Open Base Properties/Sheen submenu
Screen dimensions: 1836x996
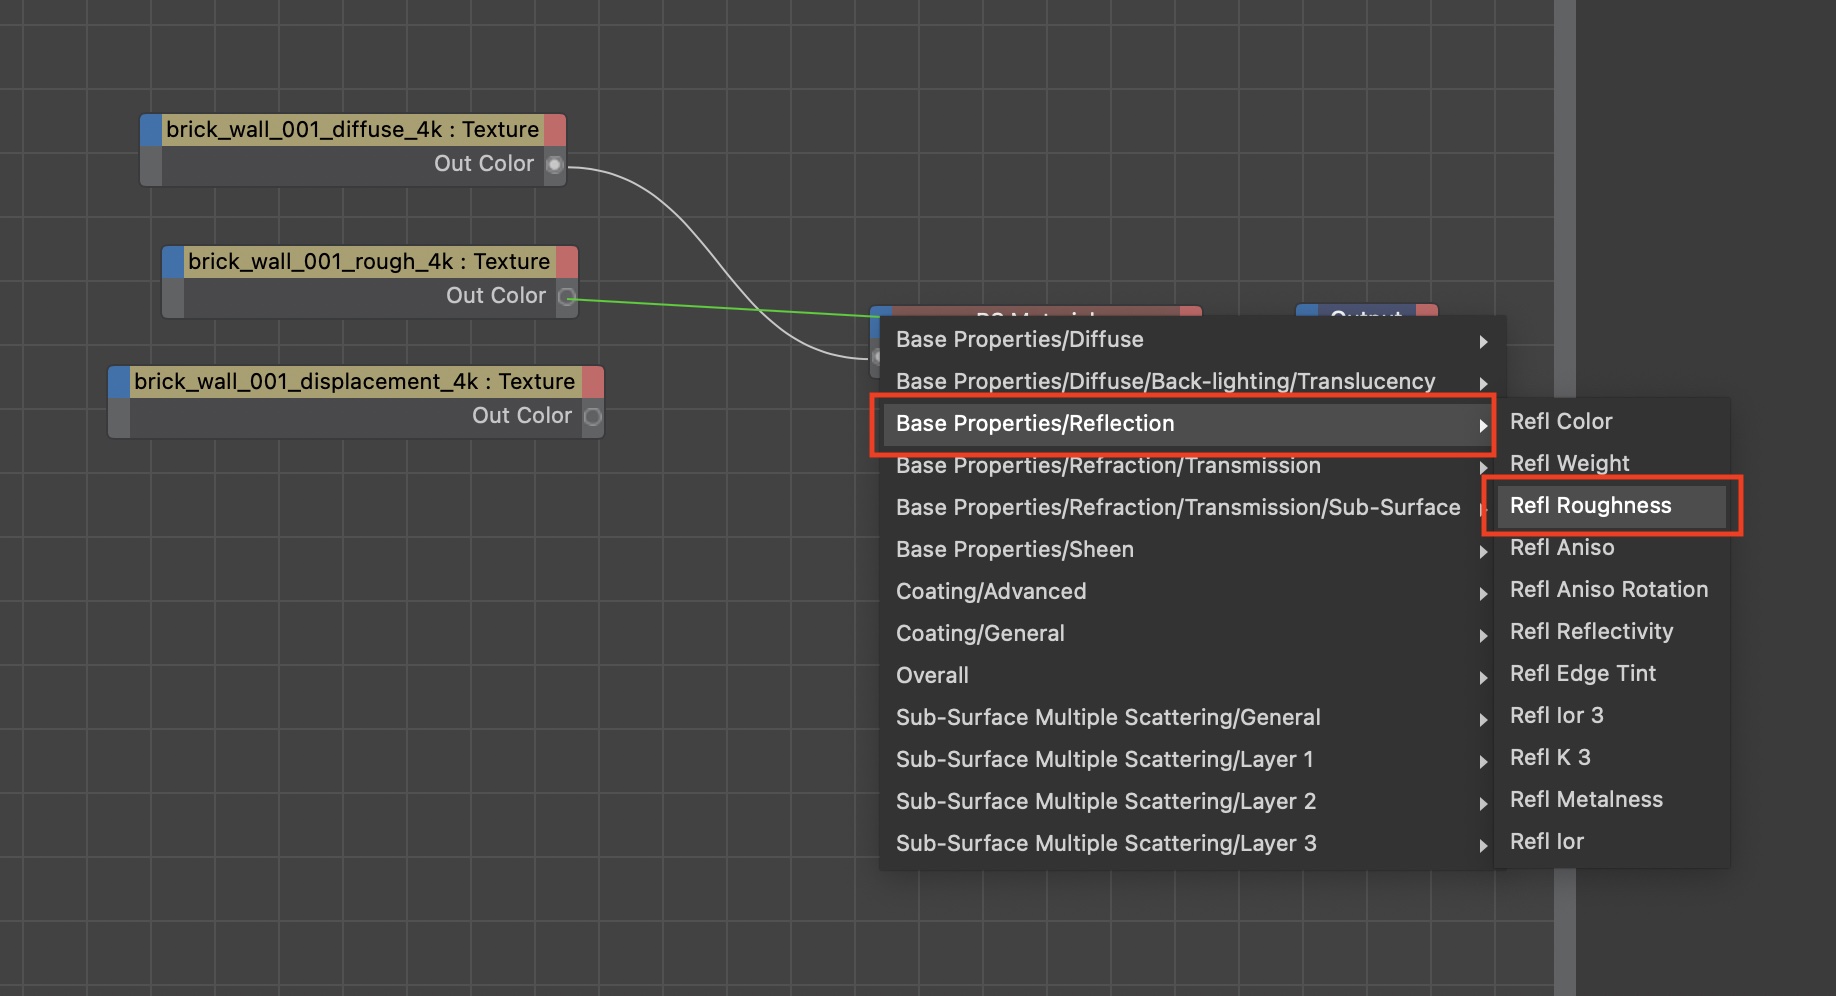pyautogui.click(x=1014, y=550)
